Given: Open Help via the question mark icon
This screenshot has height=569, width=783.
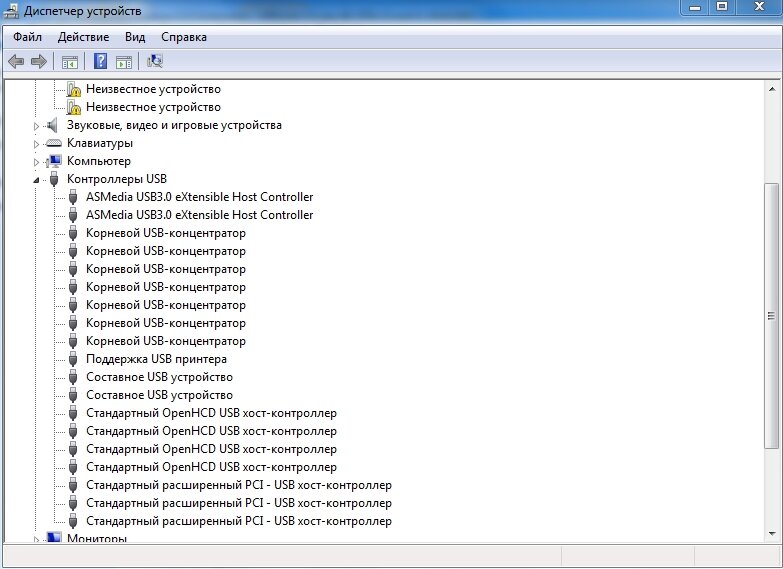Looking at the screenshot, I should [x=100, y=61].
